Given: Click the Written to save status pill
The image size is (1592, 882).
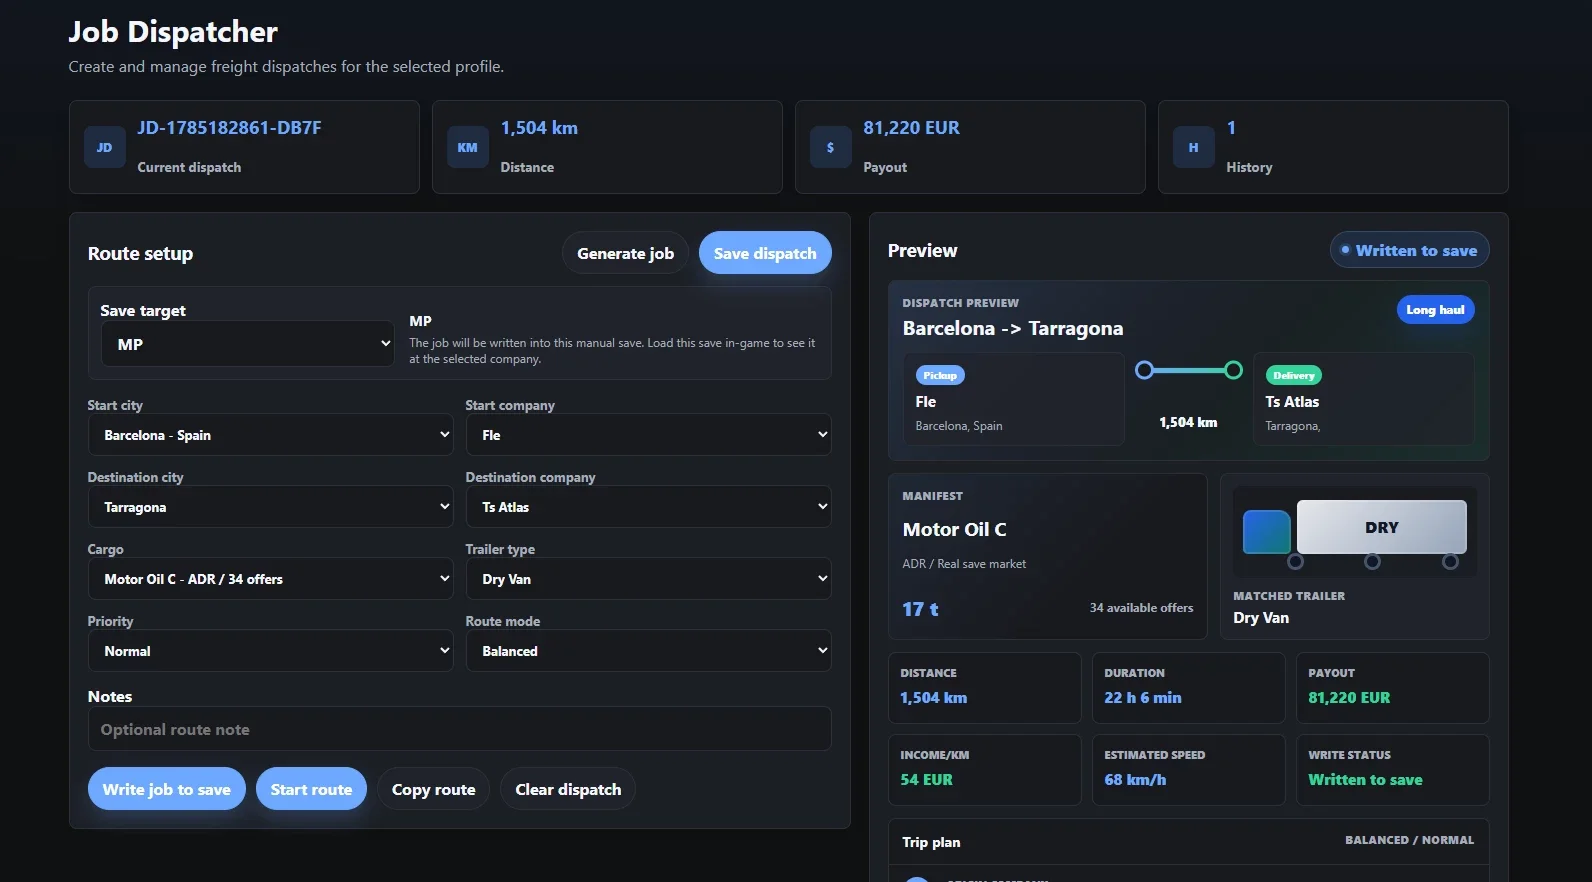Looking at the screenshot, I should [1409, 251].
